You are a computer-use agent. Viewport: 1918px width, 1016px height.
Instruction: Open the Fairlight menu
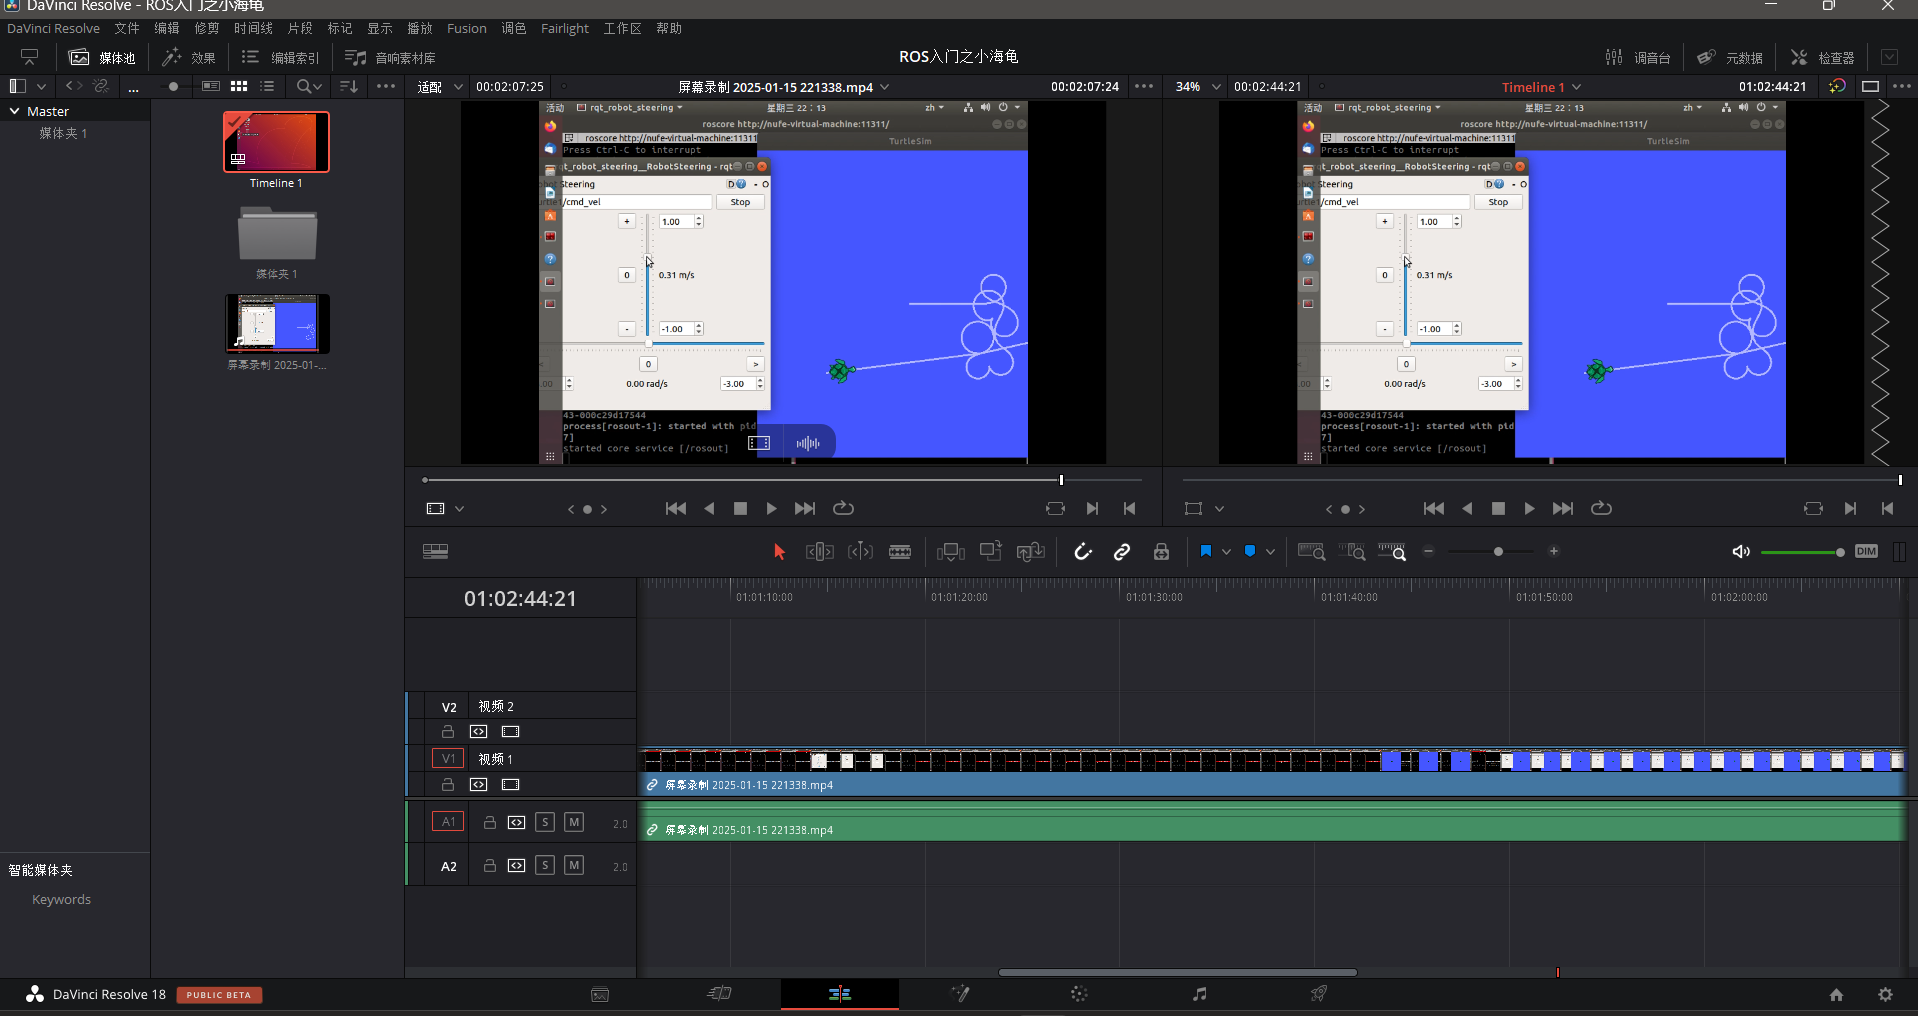coord(565,28)
